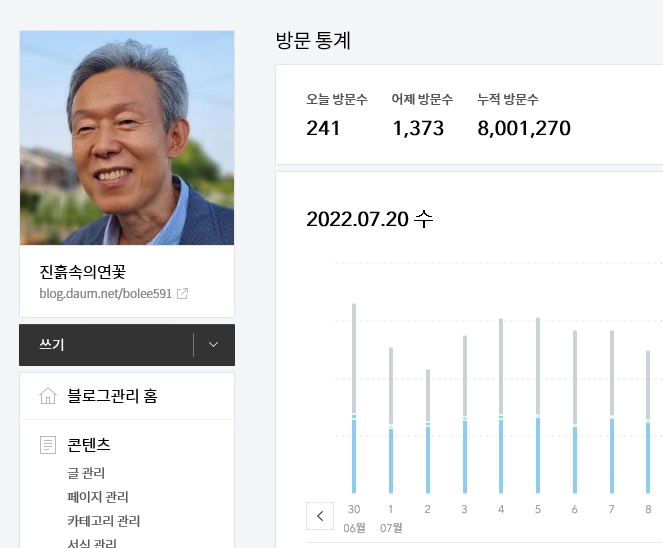Click the profile photo thumbnail
The image size is (663, 548).
(127, 138)
